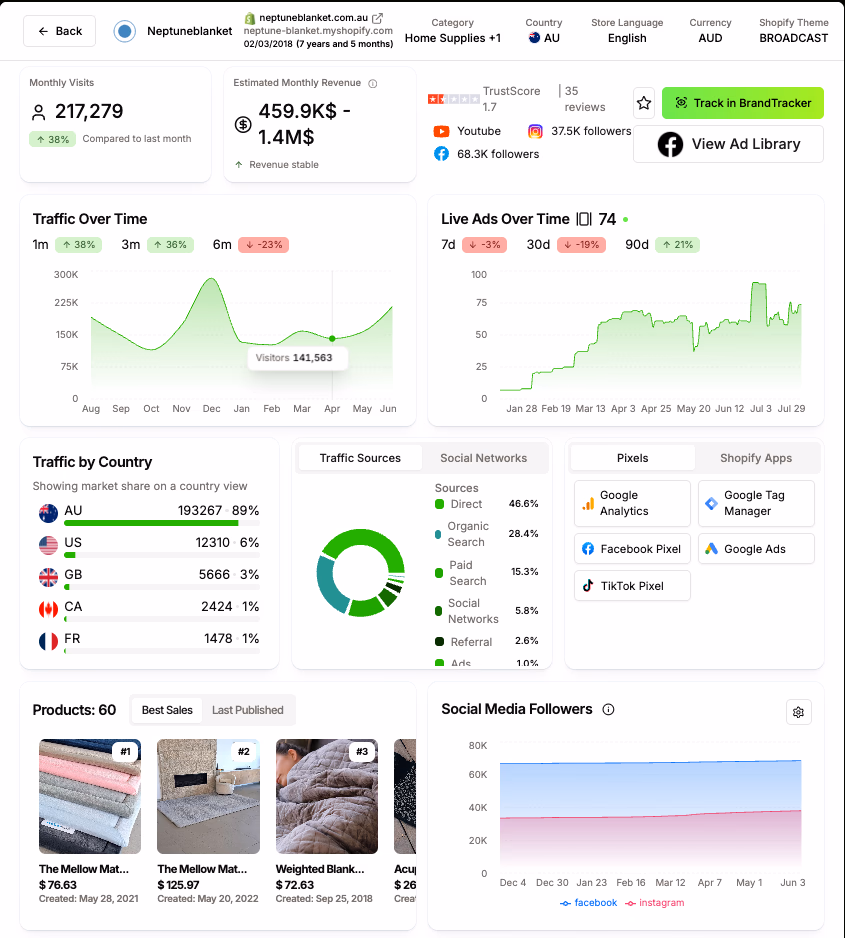This screenshot has width=845, height=938.
Task: Open the Facebook 68.3K followers icon
Action: tap(441, 154)
